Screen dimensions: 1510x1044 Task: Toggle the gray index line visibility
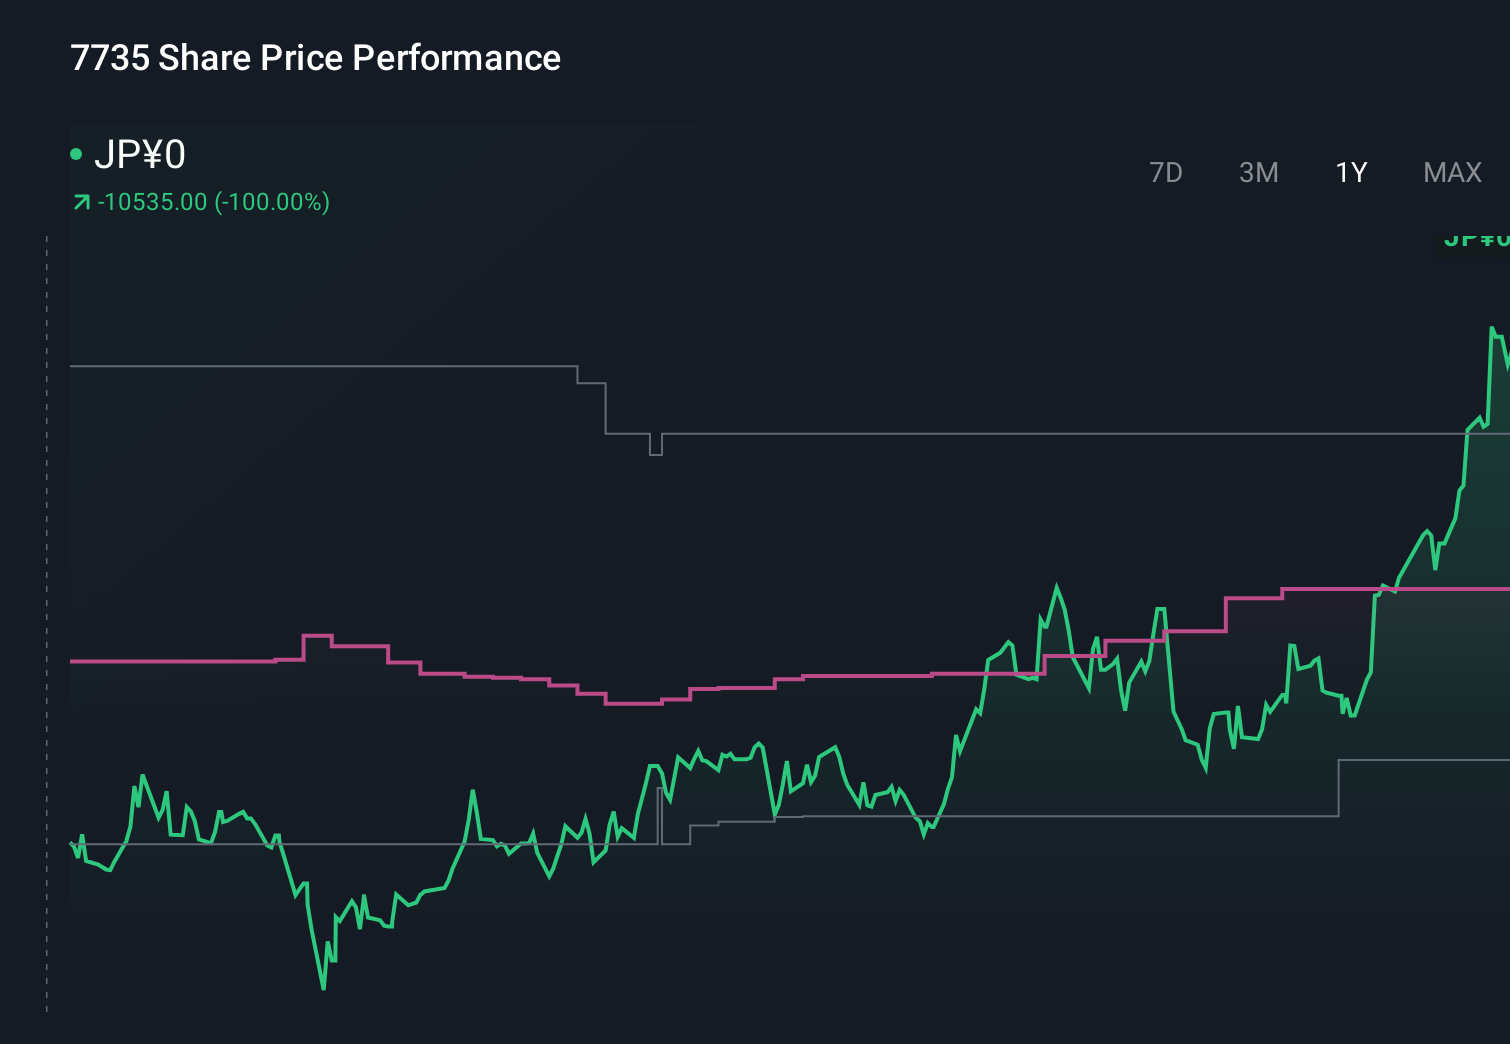point(300,367)
